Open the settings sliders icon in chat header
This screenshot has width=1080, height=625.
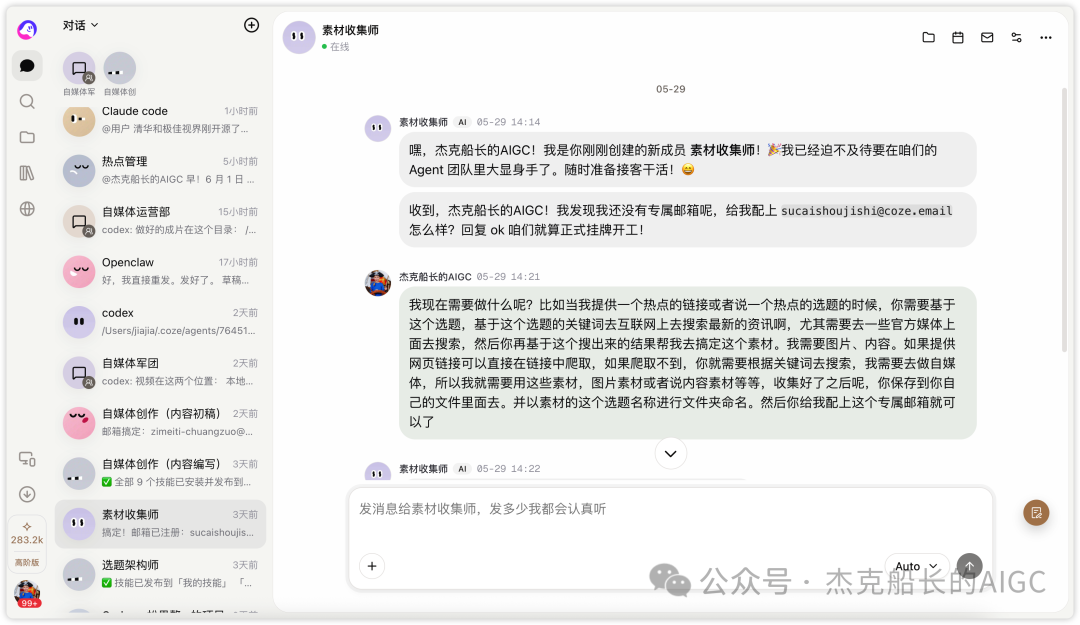1016,37
